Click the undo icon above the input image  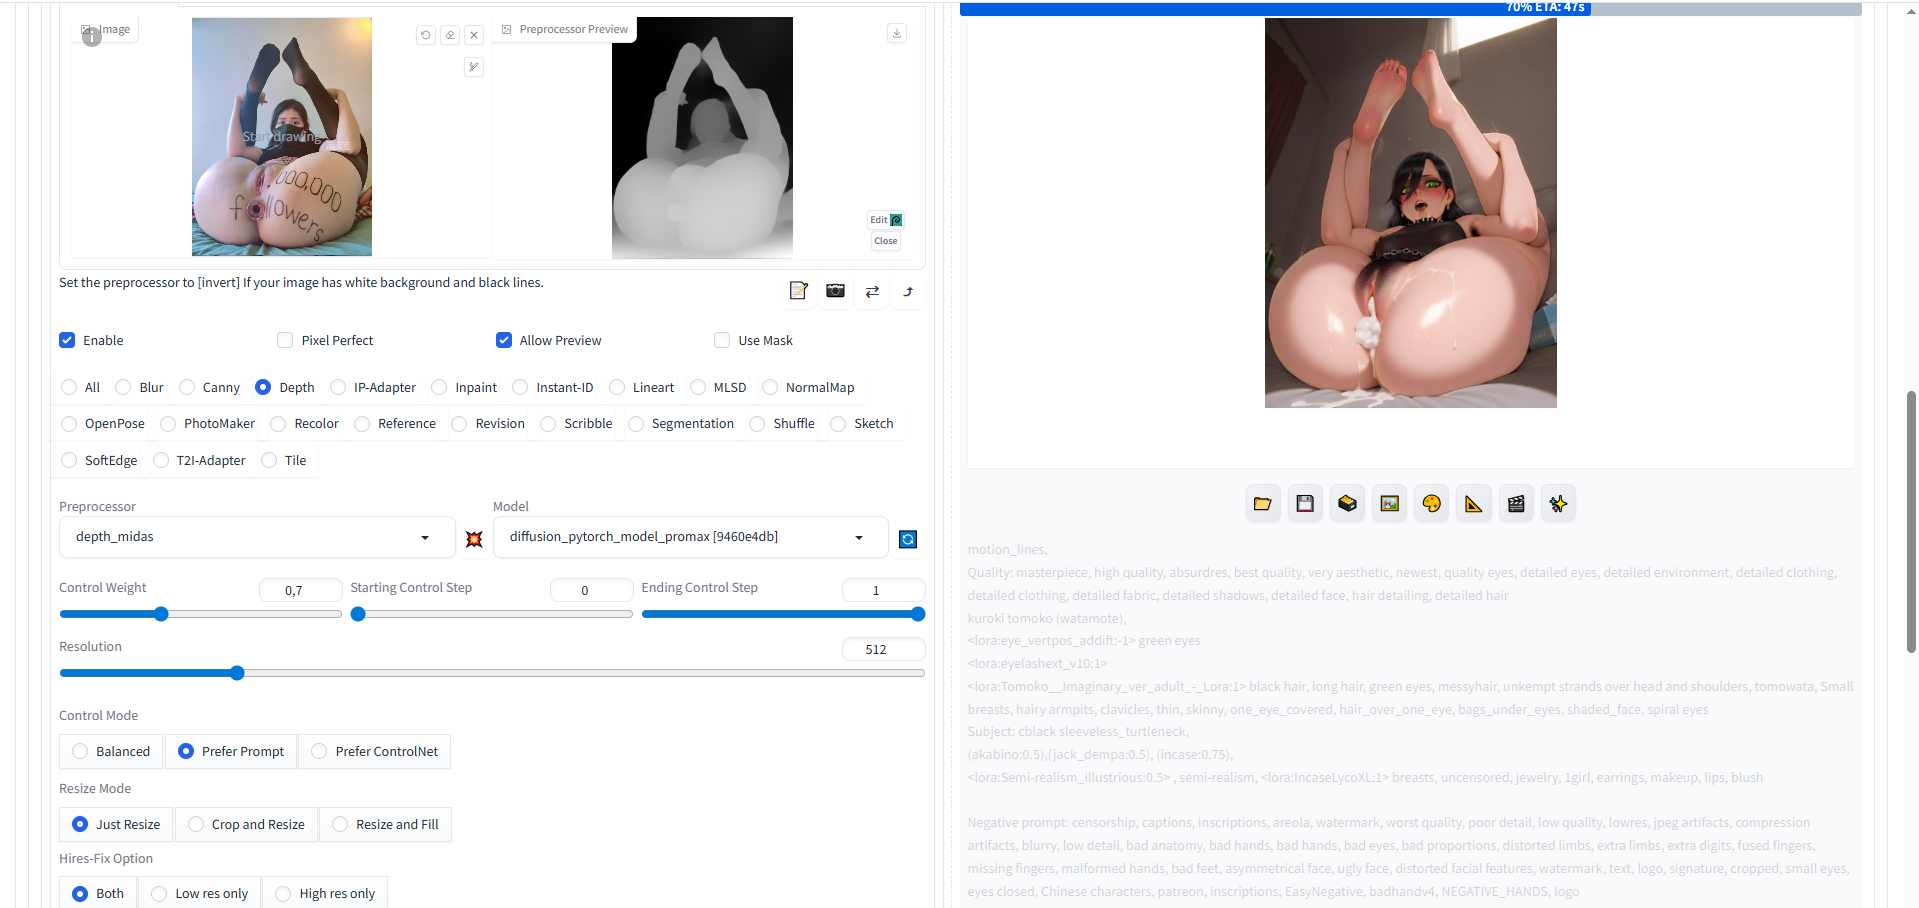click(x=426, y=35)
